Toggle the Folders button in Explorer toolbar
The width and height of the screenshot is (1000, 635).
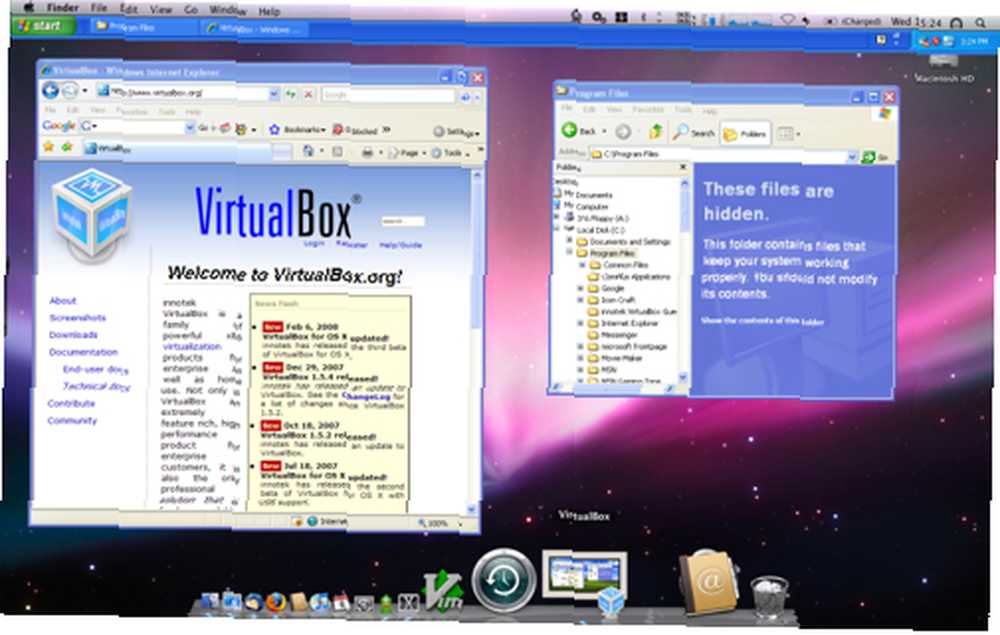[x=745, y=134]
